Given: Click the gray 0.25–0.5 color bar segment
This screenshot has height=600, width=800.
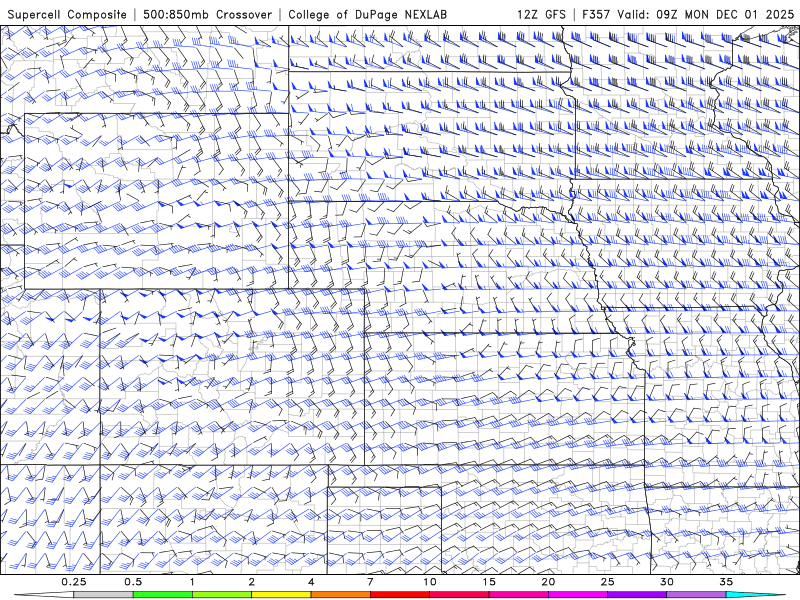Looking at the screenshot, I should pos(104,595).
